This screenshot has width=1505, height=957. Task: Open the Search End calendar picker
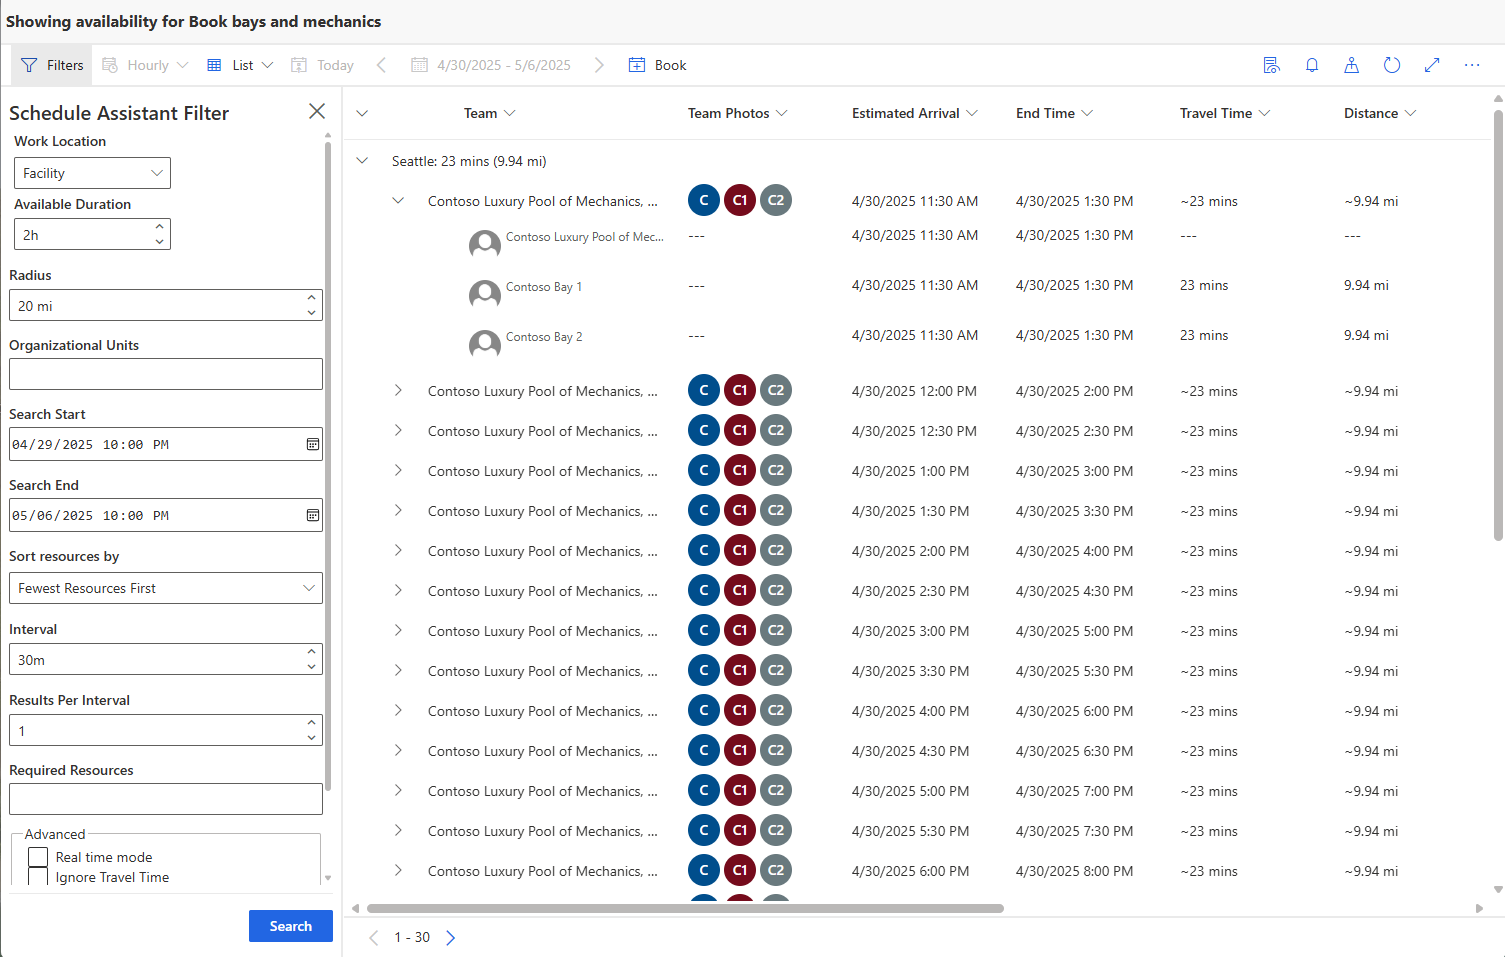coord(312,515)
